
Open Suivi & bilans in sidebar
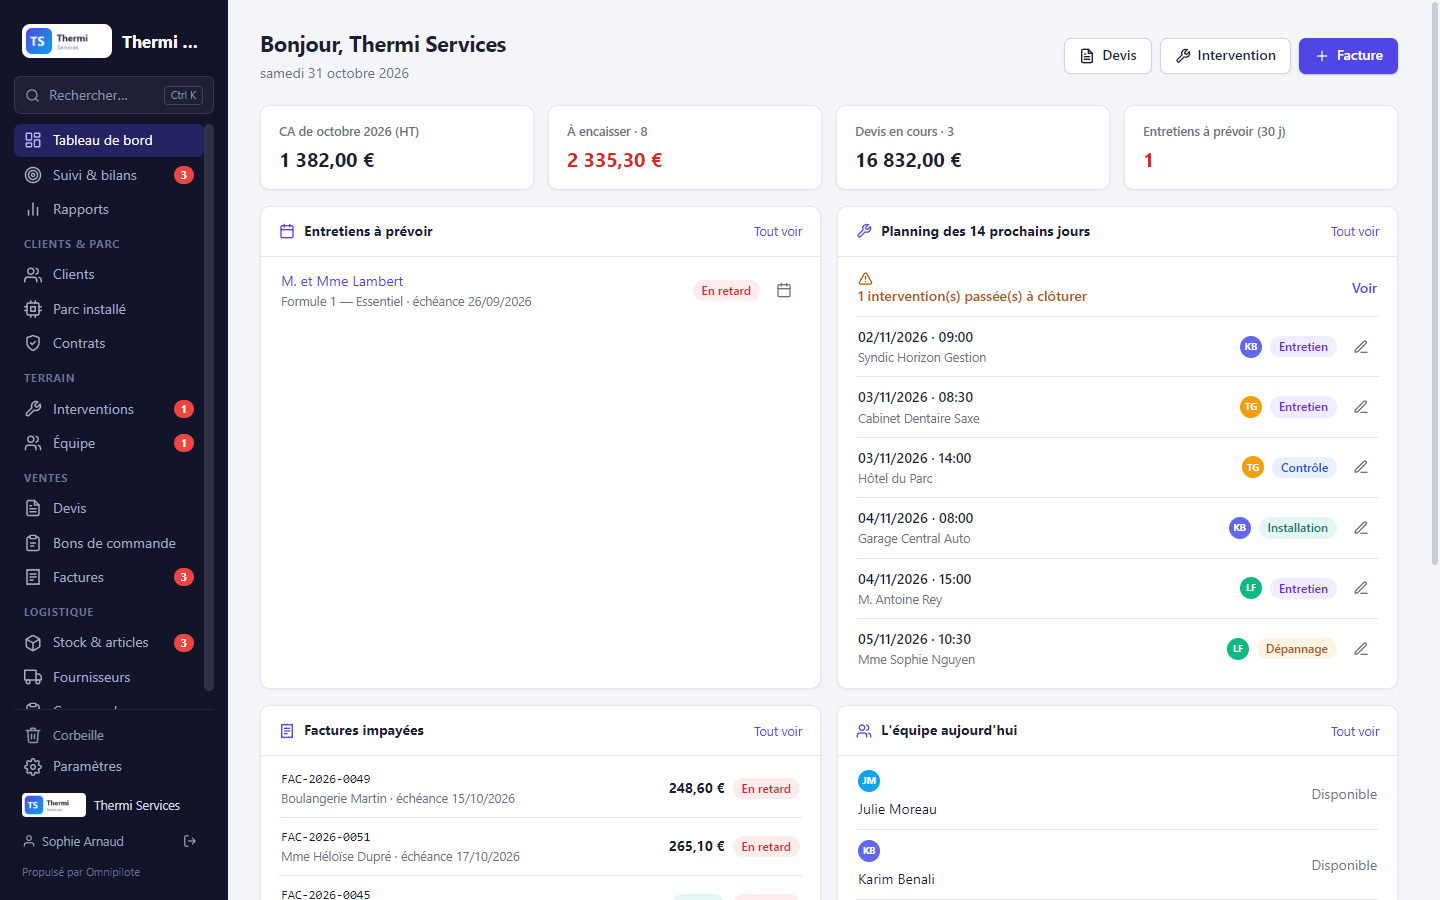pyautogui.click(x=108, y=175)
